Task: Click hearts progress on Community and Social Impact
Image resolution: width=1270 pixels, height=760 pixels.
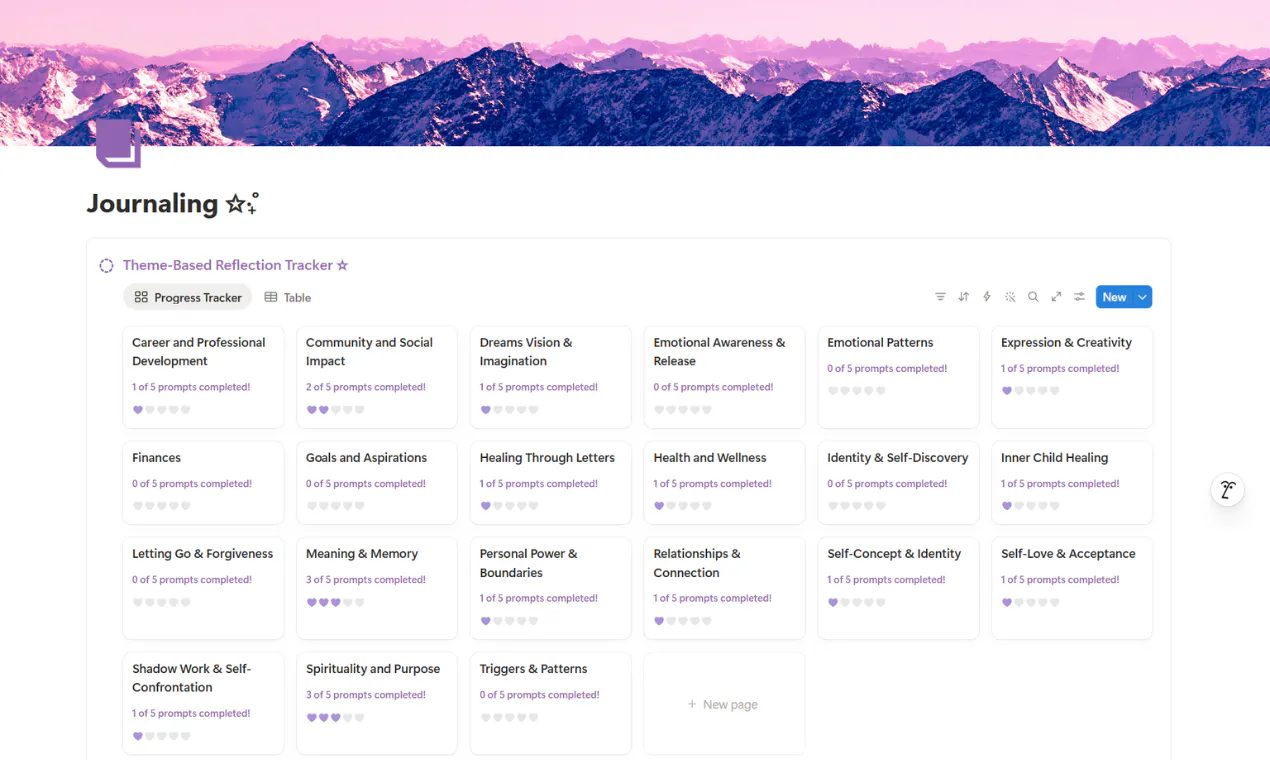Action: point(335,410)
